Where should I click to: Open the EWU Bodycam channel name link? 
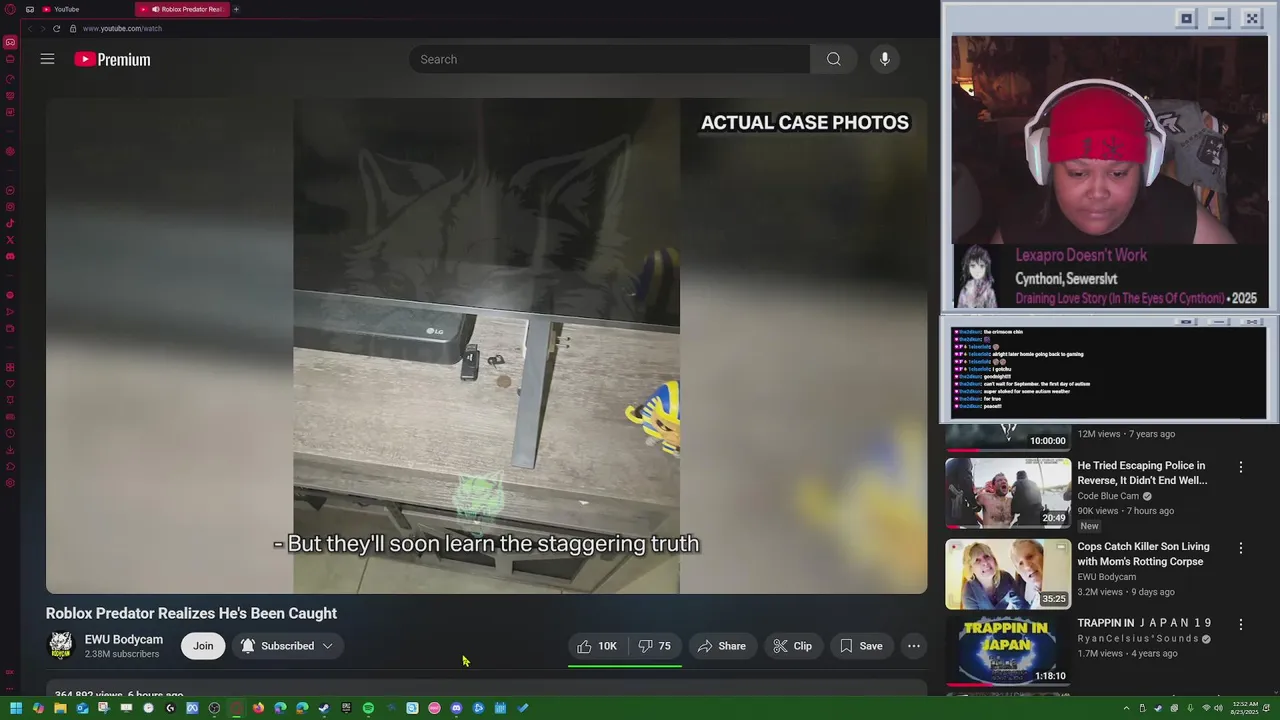pyautogui.click(x=124, y=639)
